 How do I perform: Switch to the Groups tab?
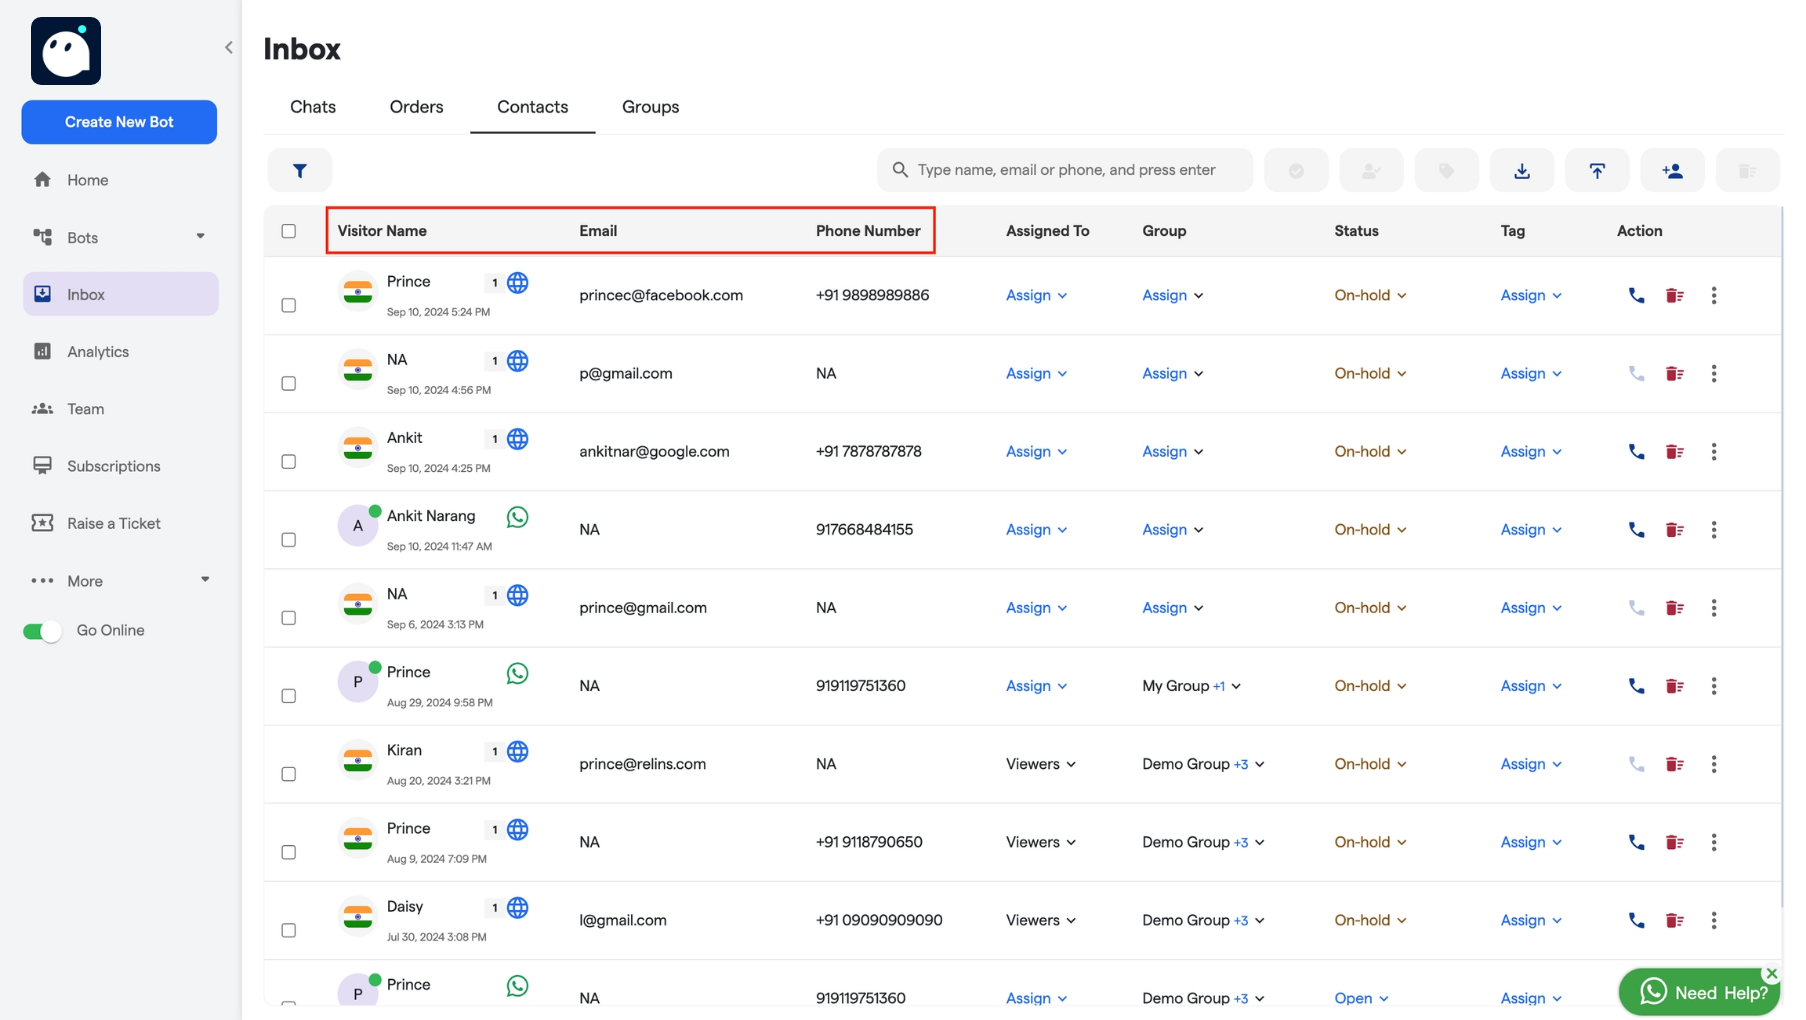650,107
